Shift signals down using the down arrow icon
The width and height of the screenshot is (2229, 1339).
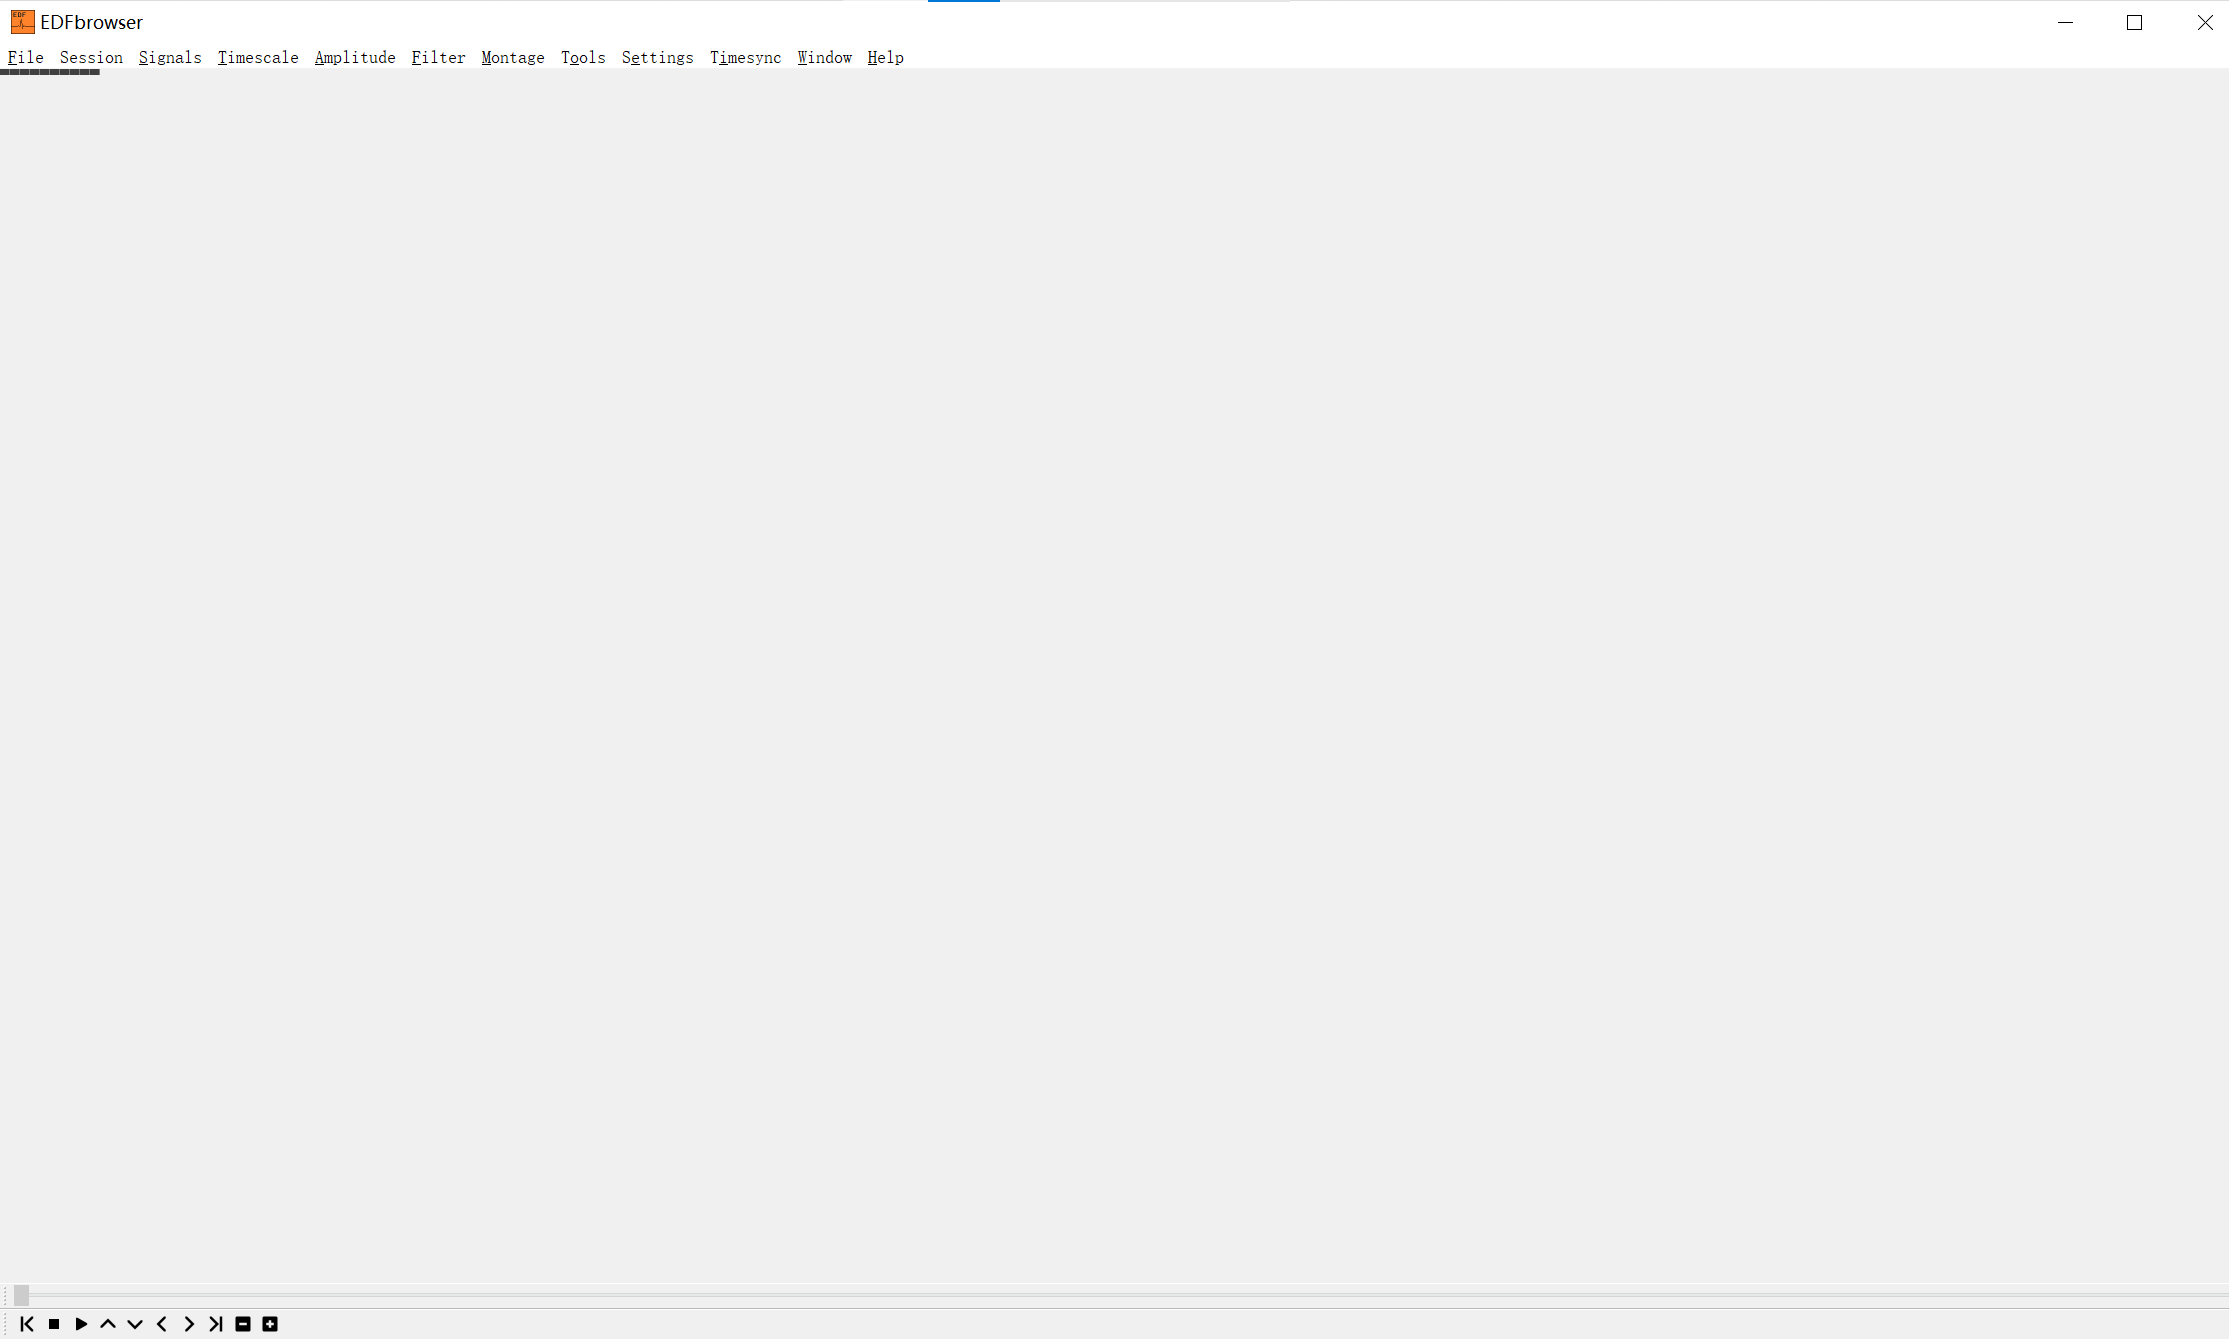point(135,1323)
